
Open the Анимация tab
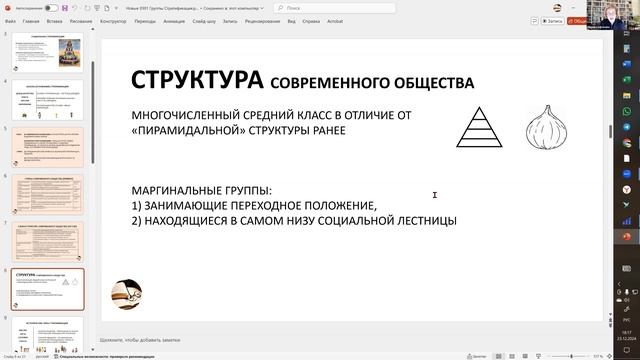tap(174, 21)
